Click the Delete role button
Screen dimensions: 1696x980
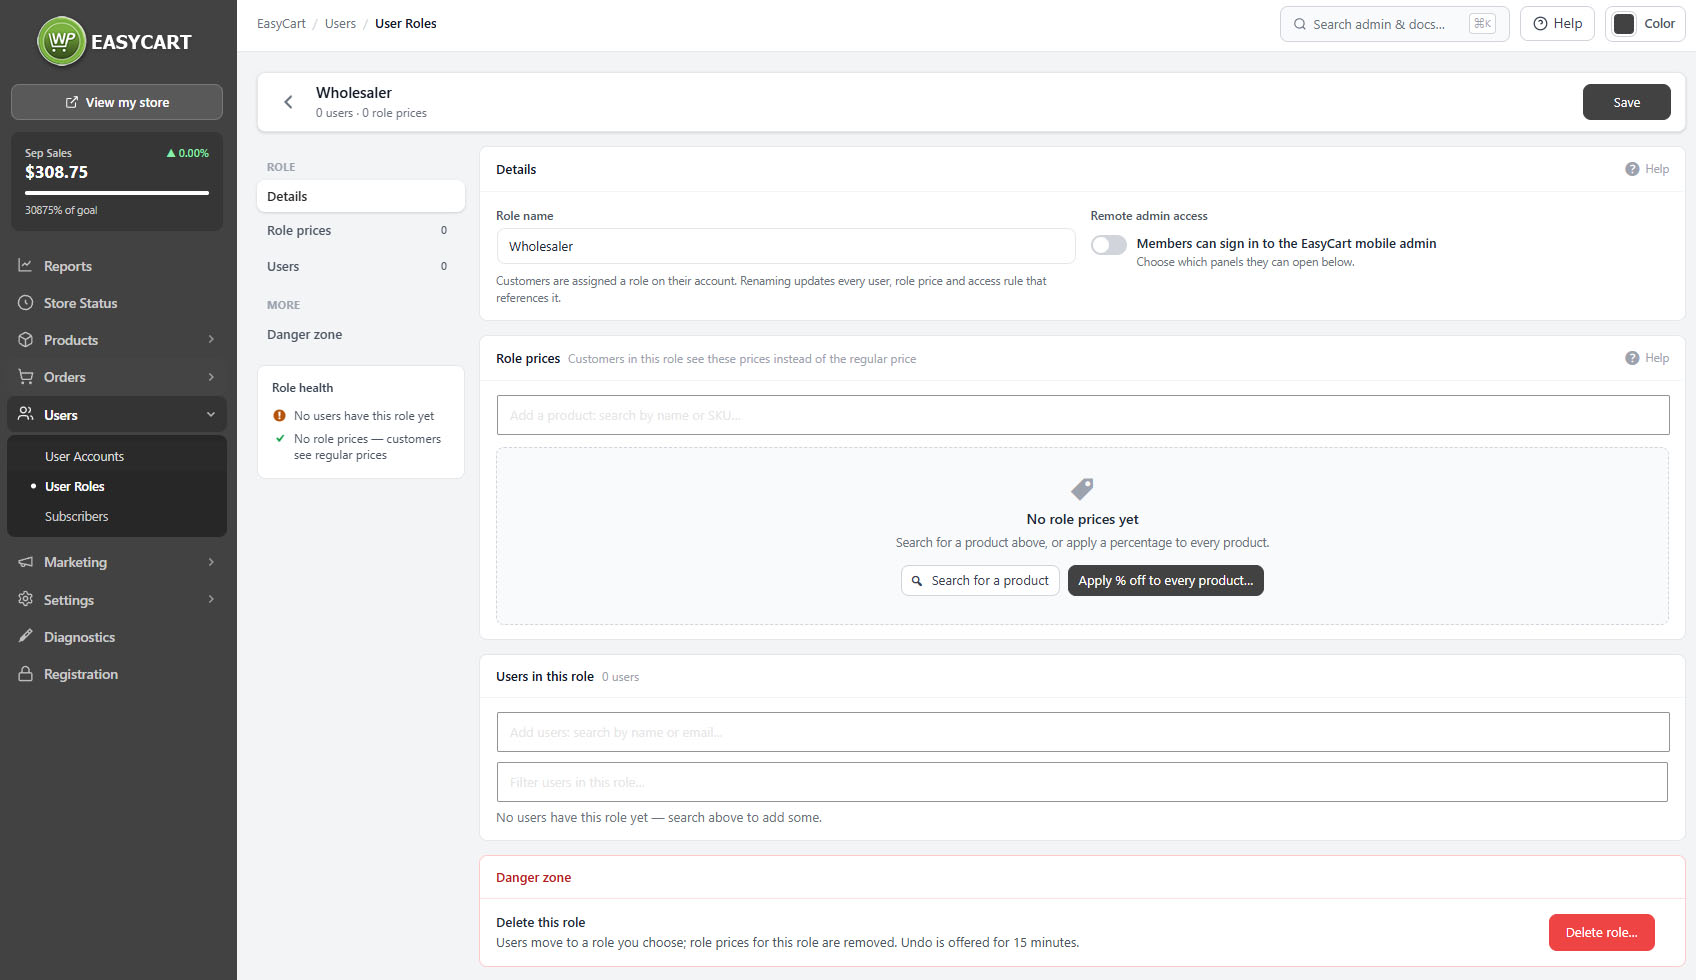(1601, 933)
